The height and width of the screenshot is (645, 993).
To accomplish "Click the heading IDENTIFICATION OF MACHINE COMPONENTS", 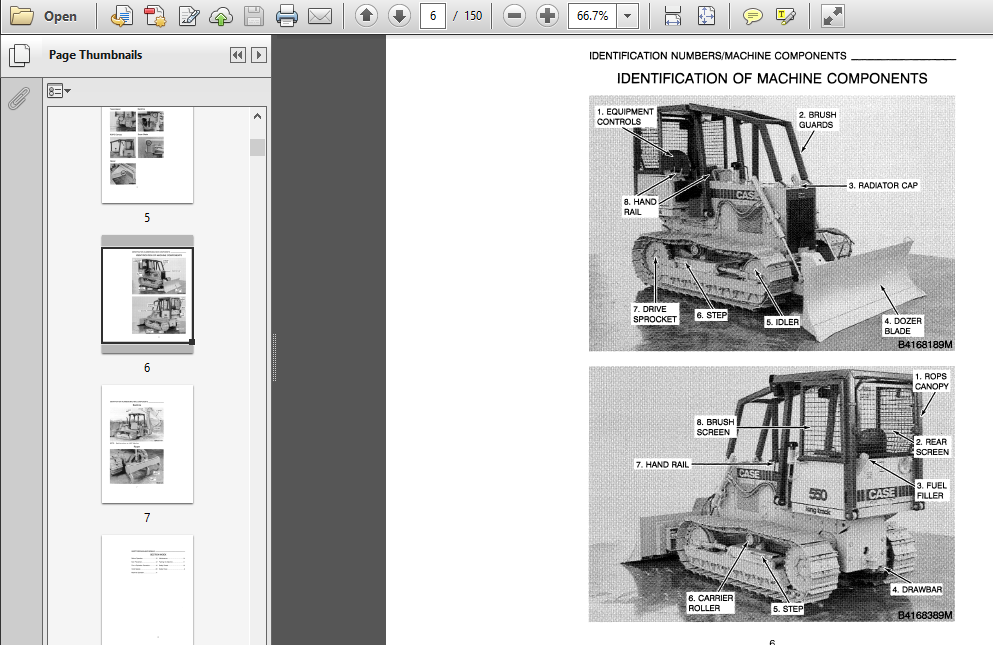I will [772, 79].
